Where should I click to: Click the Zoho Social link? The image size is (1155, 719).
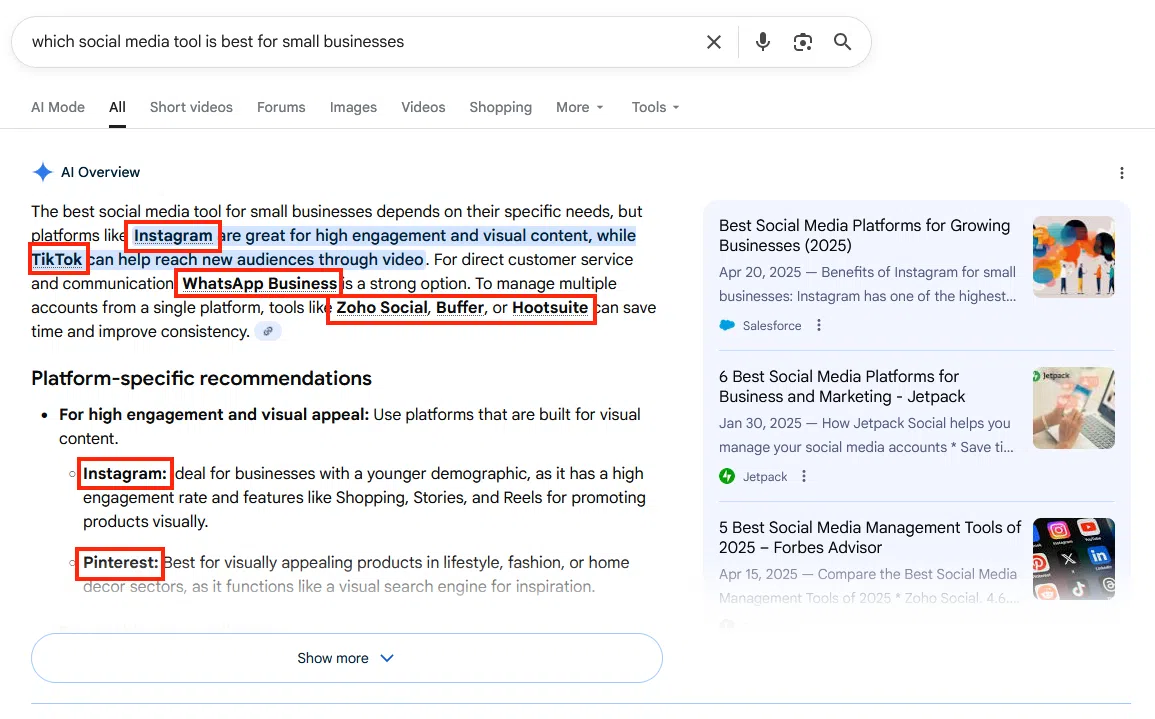point(382,307)
